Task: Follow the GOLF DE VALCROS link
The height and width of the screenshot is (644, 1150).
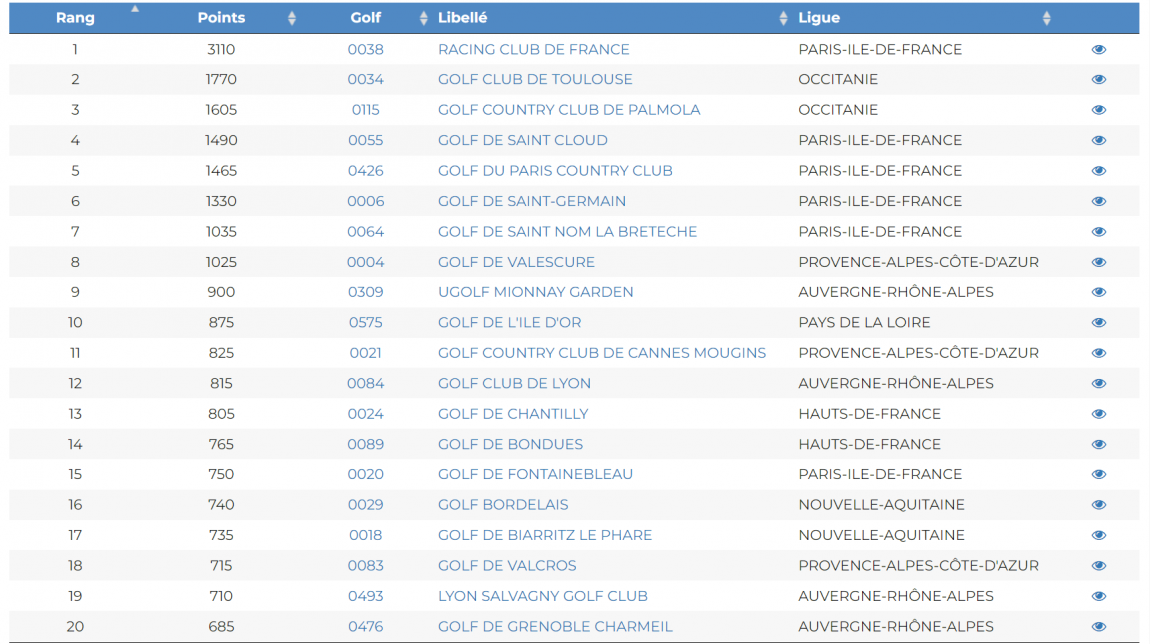Action: click(x=507, y=566)
